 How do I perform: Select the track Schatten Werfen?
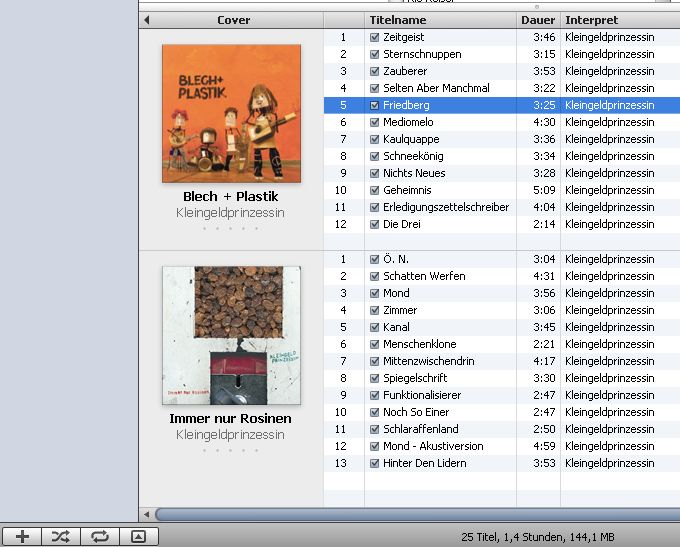[424, 276]
